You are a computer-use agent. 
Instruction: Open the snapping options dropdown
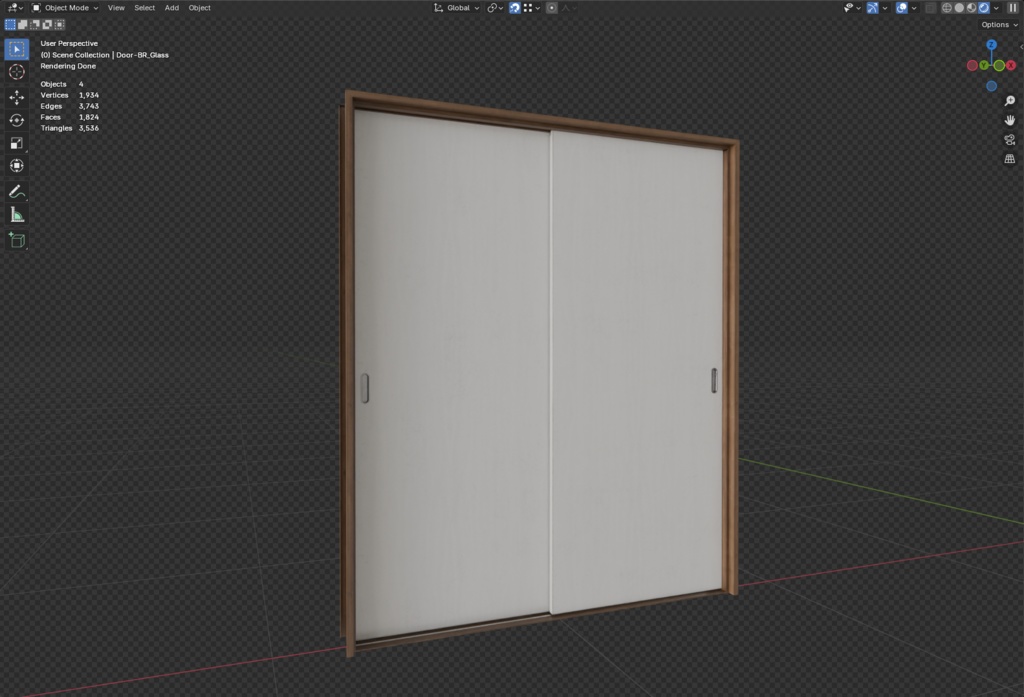pos(532,8)
